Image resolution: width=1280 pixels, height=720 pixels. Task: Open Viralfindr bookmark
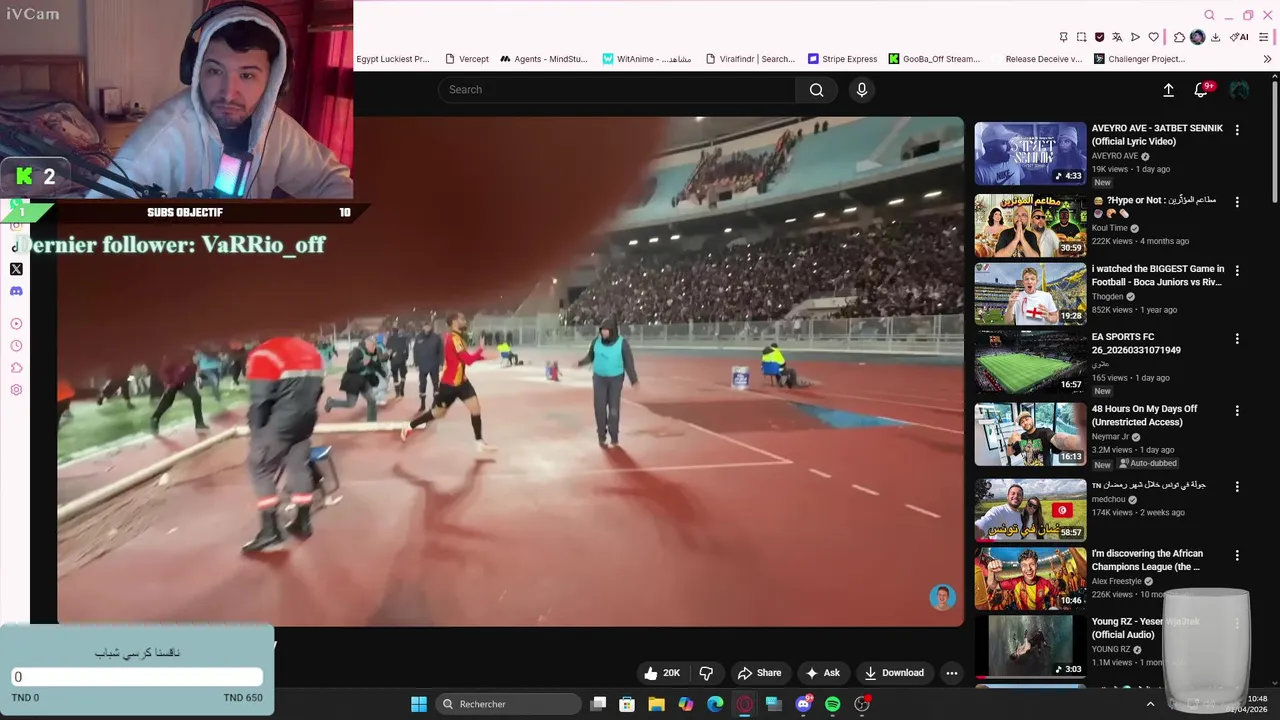[x=750, y=59]
